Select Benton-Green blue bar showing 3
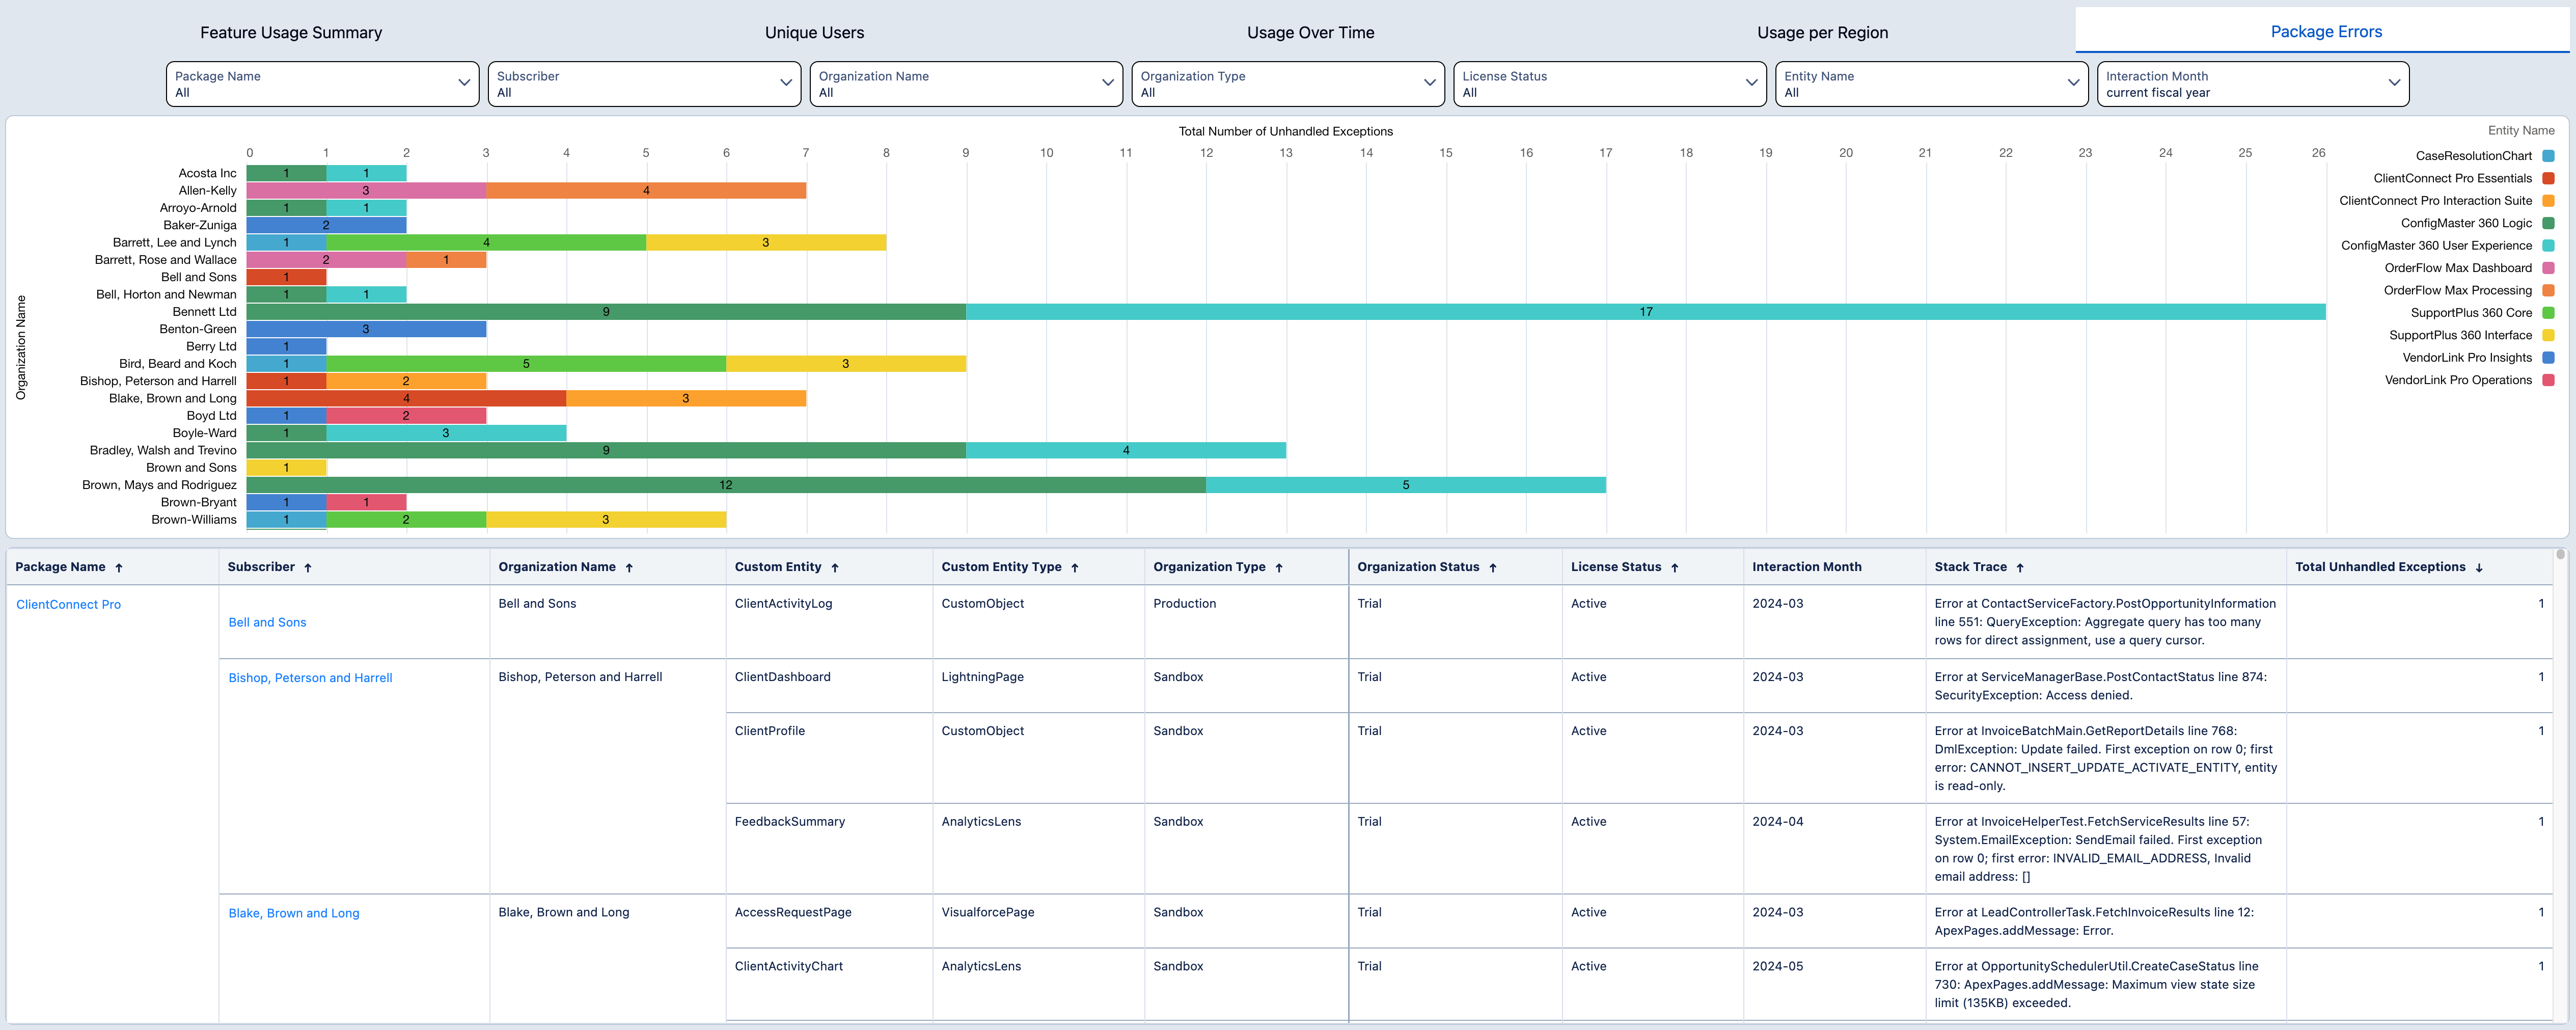Viewport: 2576px width, 1030px height. [366, 329]
